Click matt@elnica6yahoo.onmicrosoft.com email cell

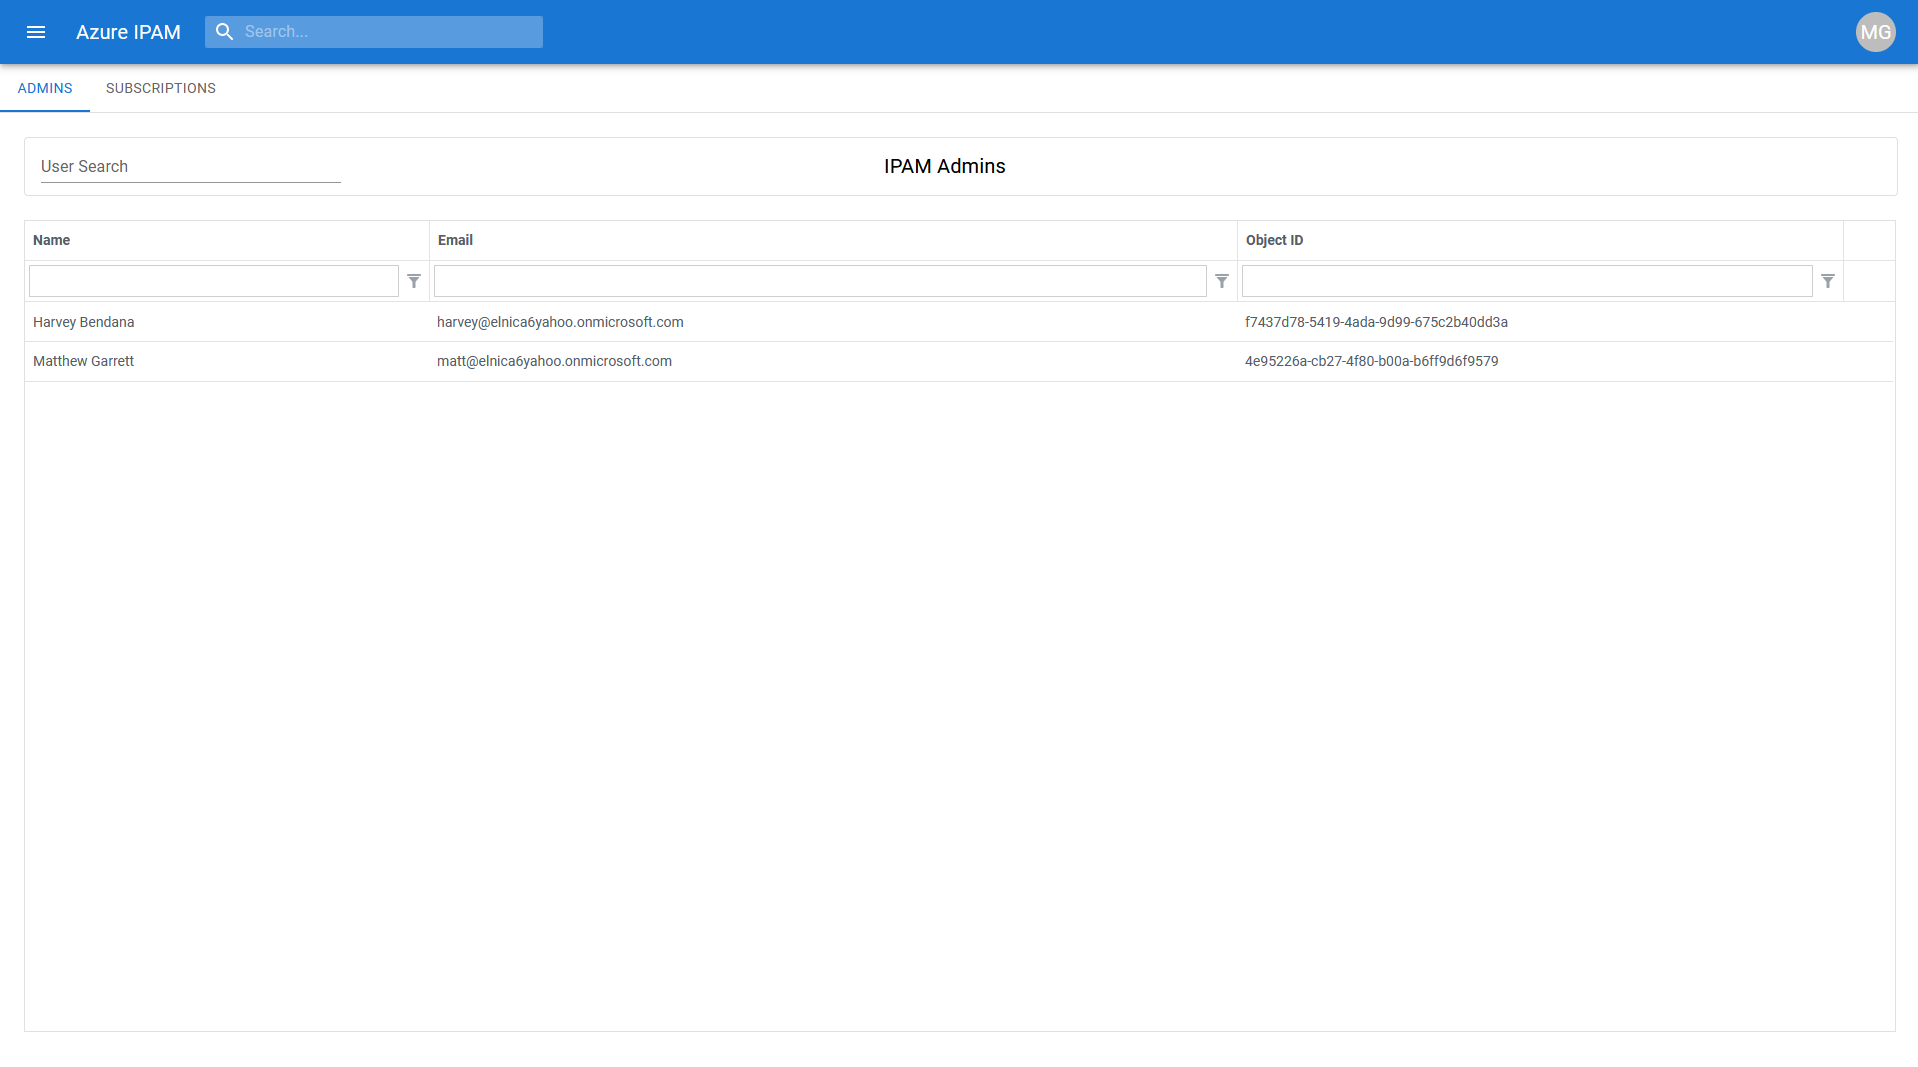833,361
